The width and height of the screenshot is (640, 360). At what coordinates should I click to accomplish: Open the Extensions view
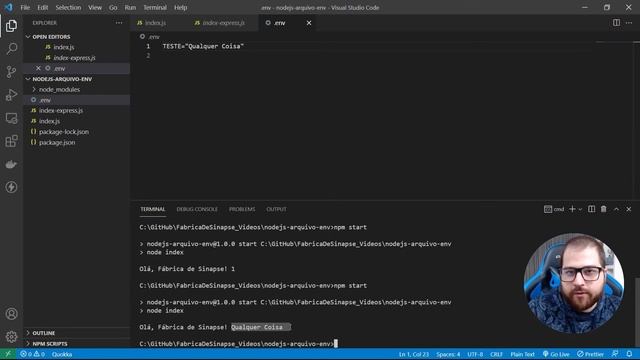(11, 141)
